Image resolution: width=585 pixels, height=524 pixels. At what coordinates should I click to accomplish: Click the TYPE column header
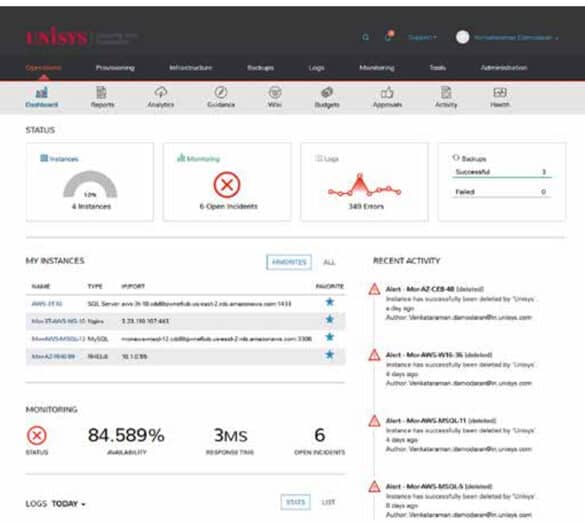tap(95, 286)
